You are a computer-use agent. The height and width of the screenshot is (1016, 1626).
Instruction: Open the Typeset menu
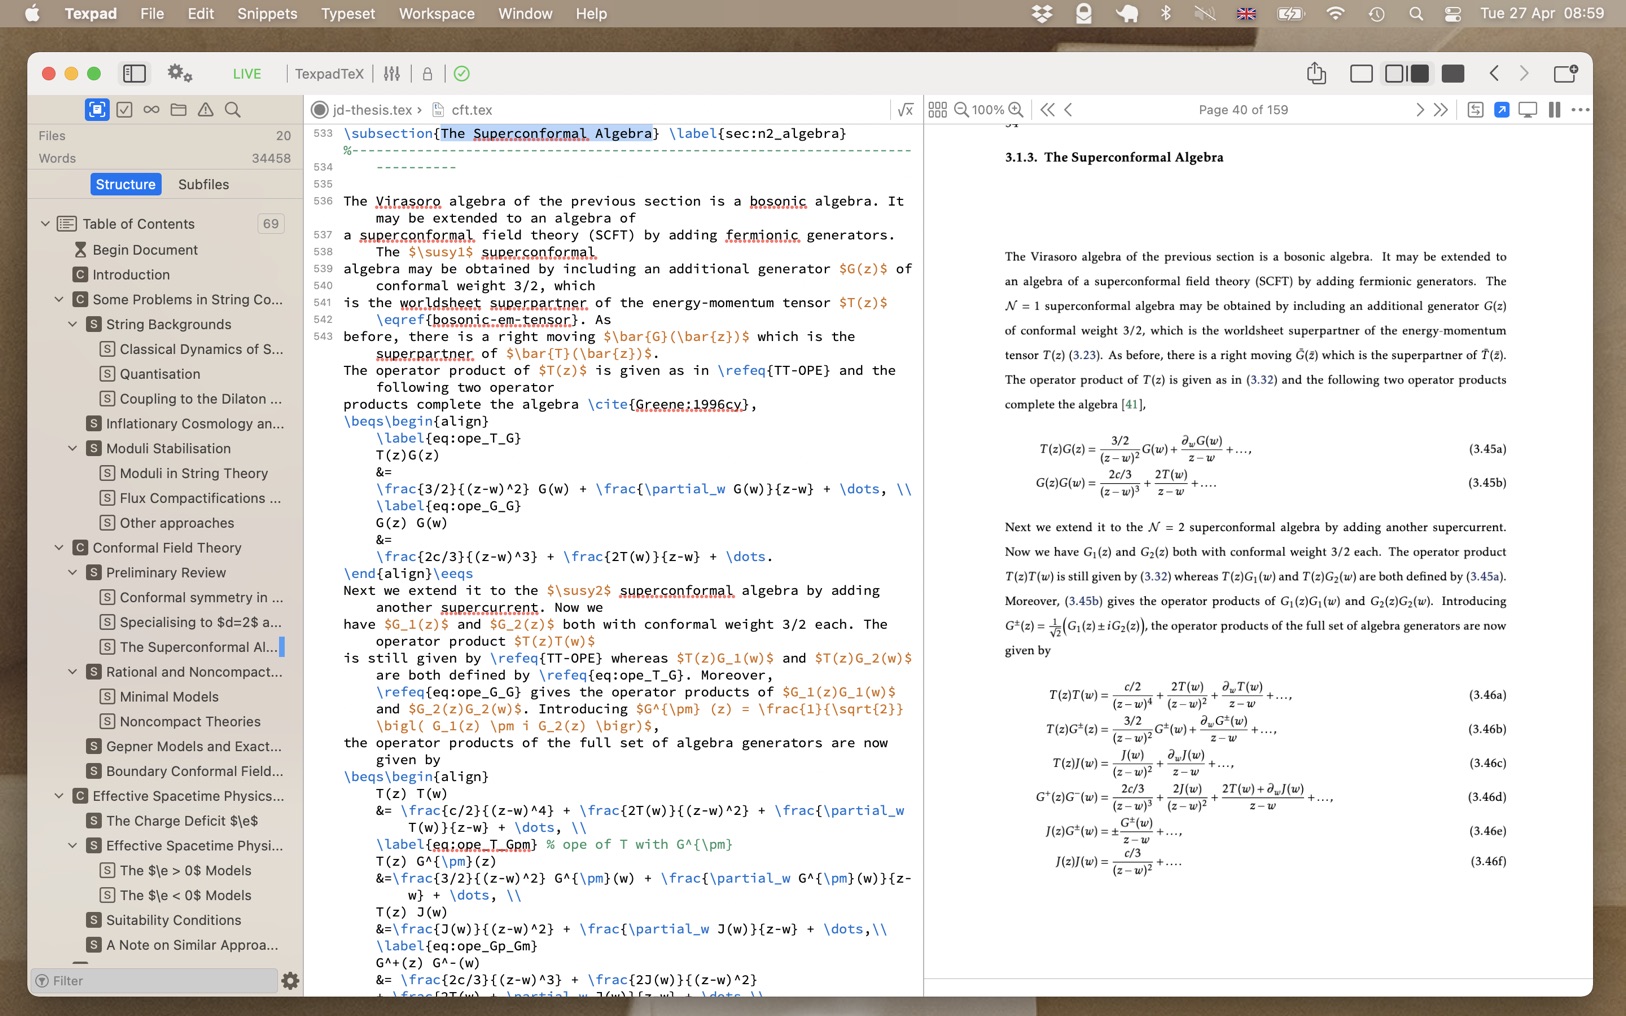[348, 13]
